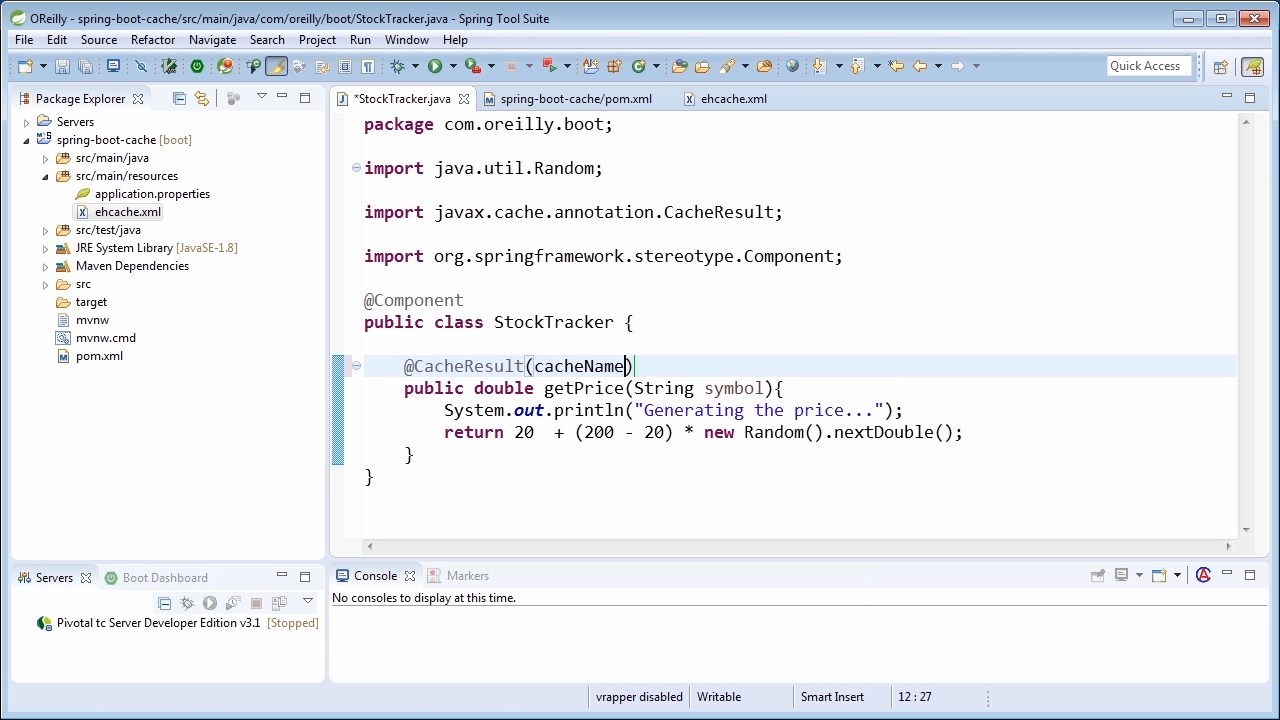Click the New file wizard icon
This screenshot has width=1280, height=720.
(x=23, y=66)
